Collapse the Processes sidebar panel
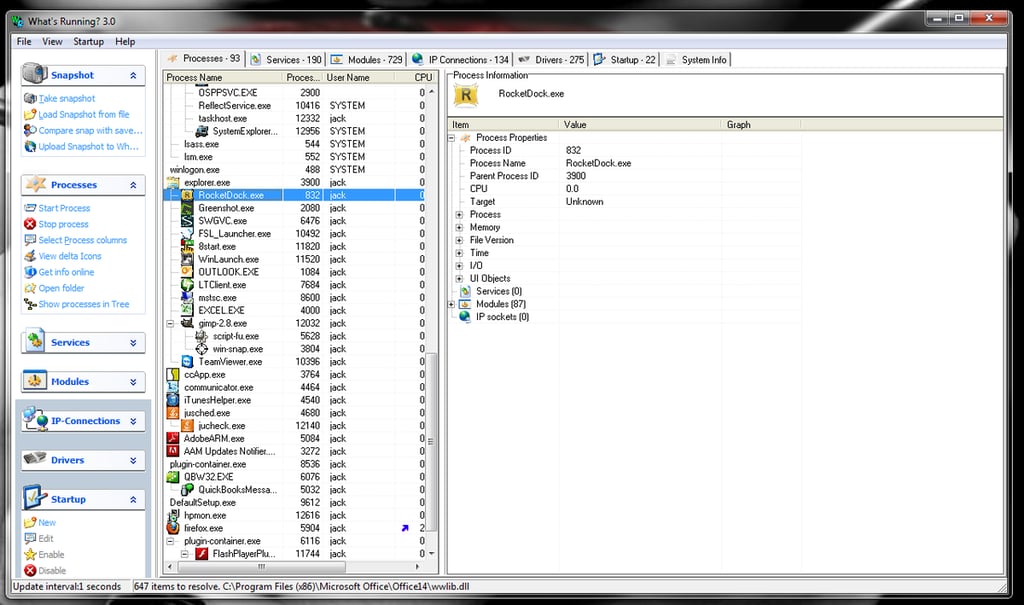This screenshot has height=605, width=1024. [x=133, y=185]
